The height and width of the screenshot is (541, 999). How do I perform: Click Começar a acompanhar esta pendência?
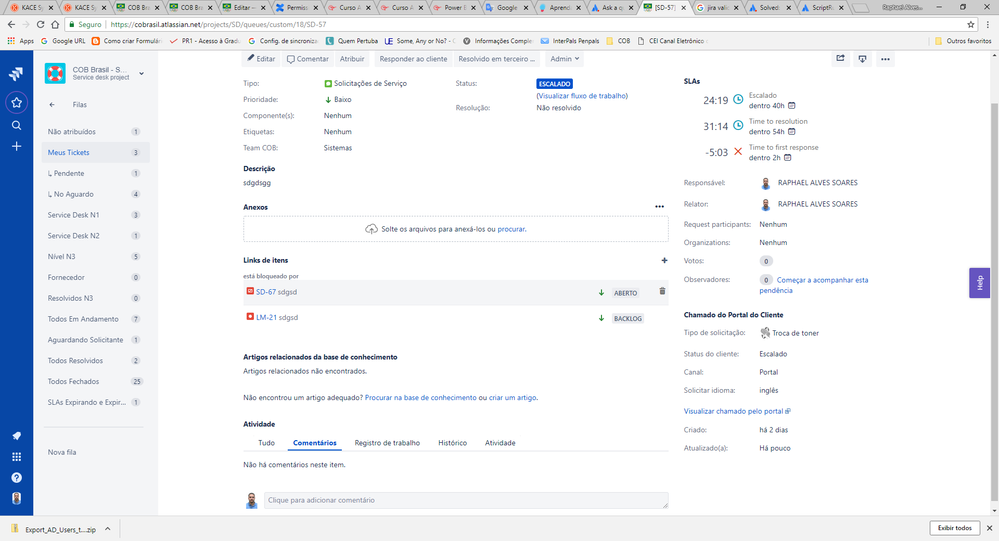pos(814,285)
